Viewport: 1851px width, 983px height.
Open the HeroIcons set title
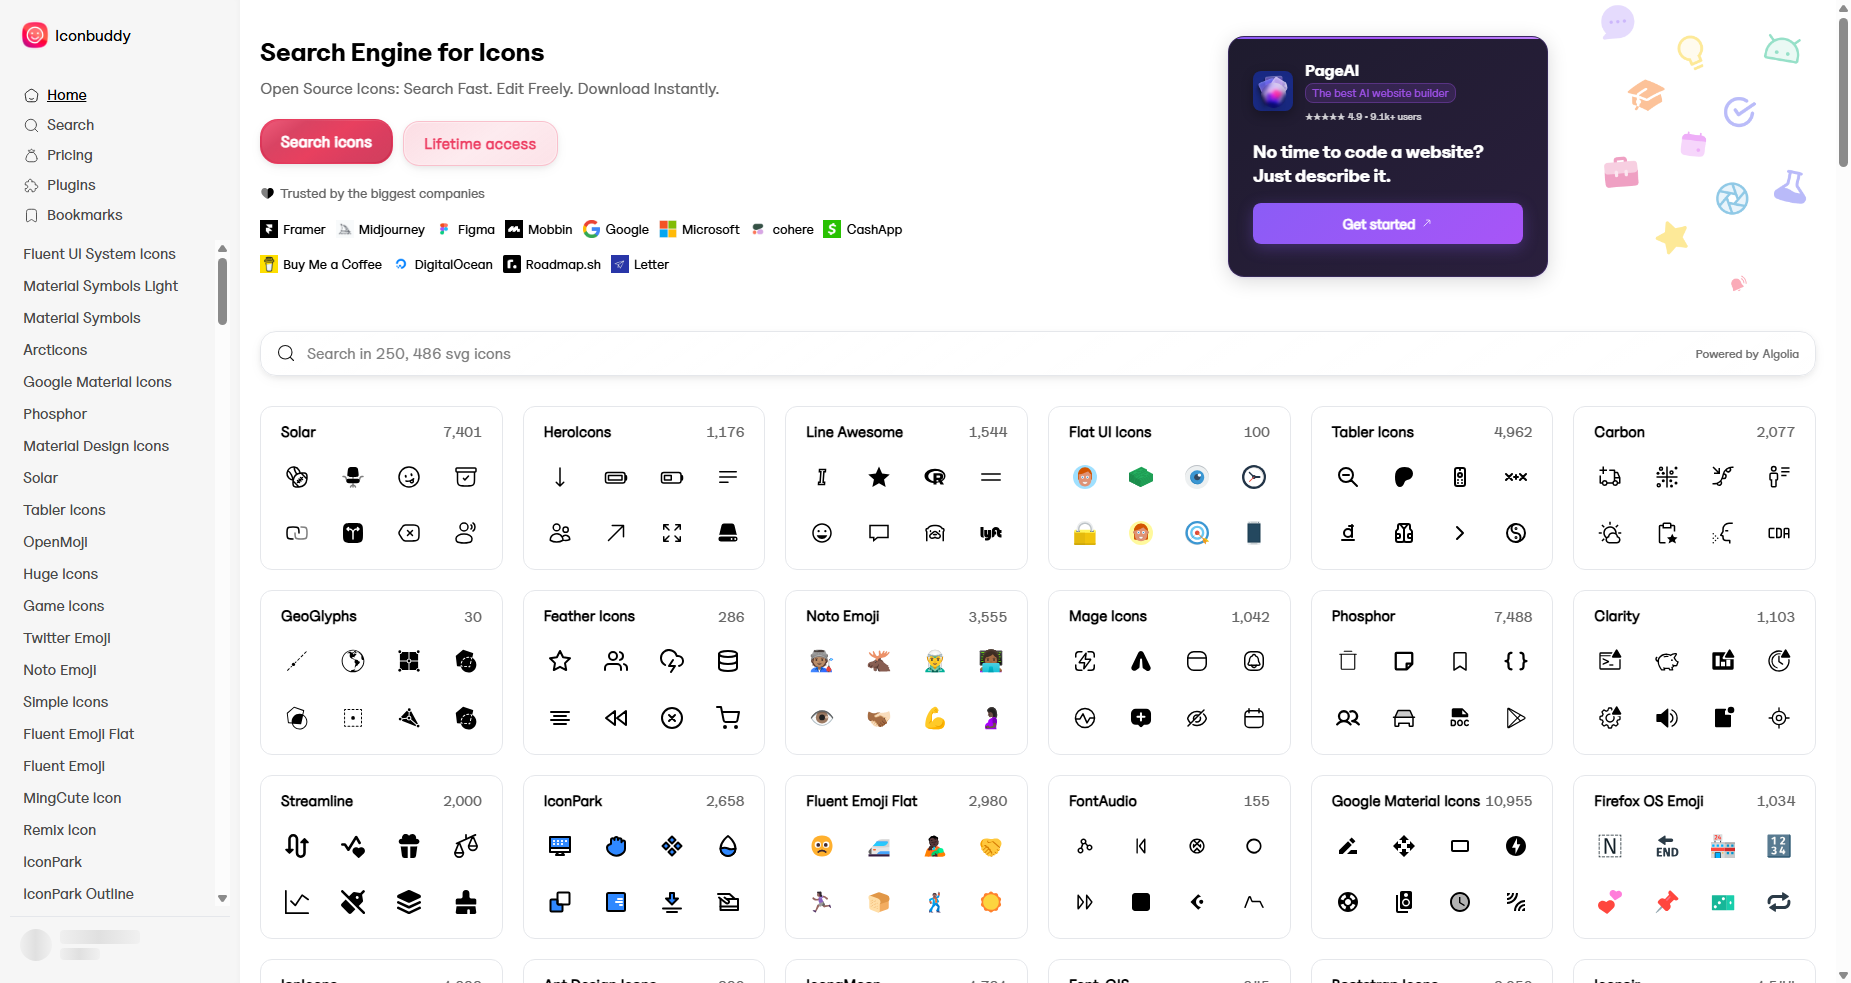tap(577, 432)
